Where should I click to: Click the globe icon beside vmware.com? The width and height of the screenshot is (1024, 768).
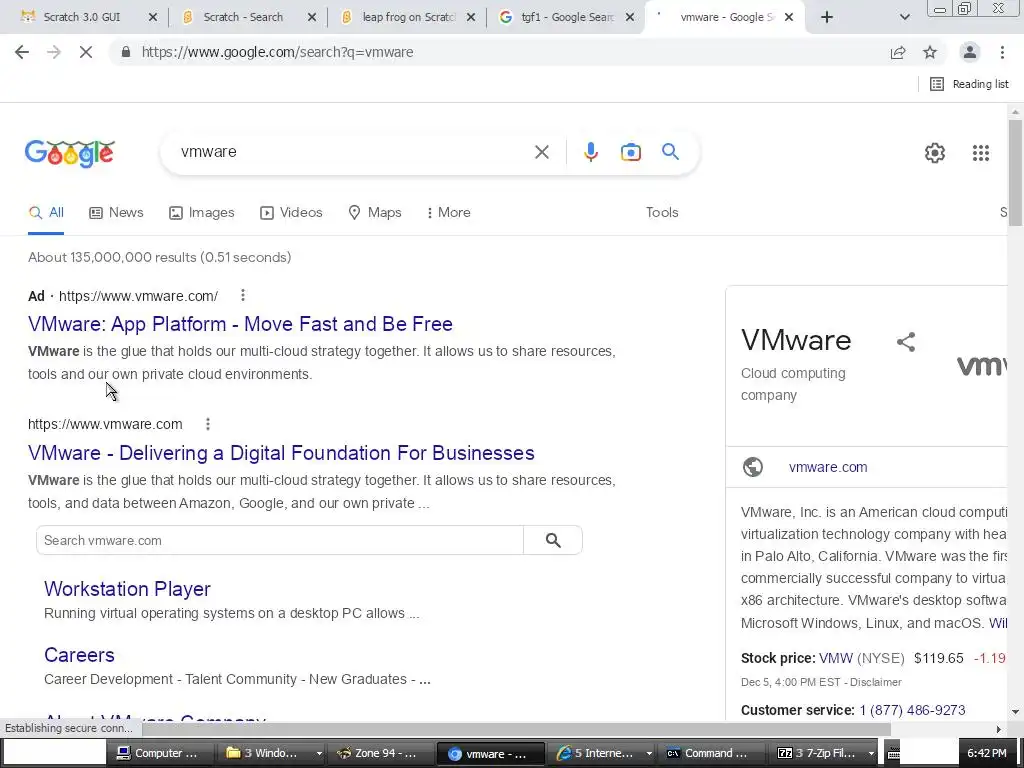(x=753, y=467)
